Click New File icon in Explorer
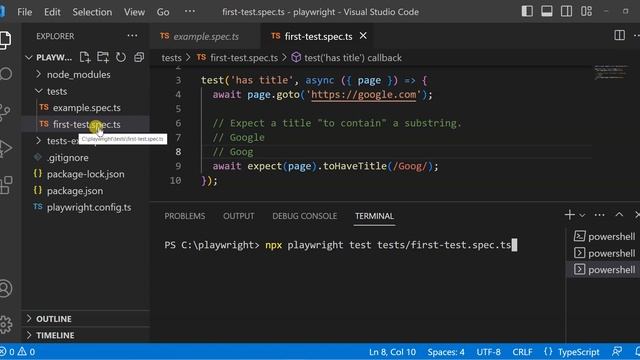Image resolution: width=640 pixels, height=360 pixels. pyautogui.click(x=85, y=57)
